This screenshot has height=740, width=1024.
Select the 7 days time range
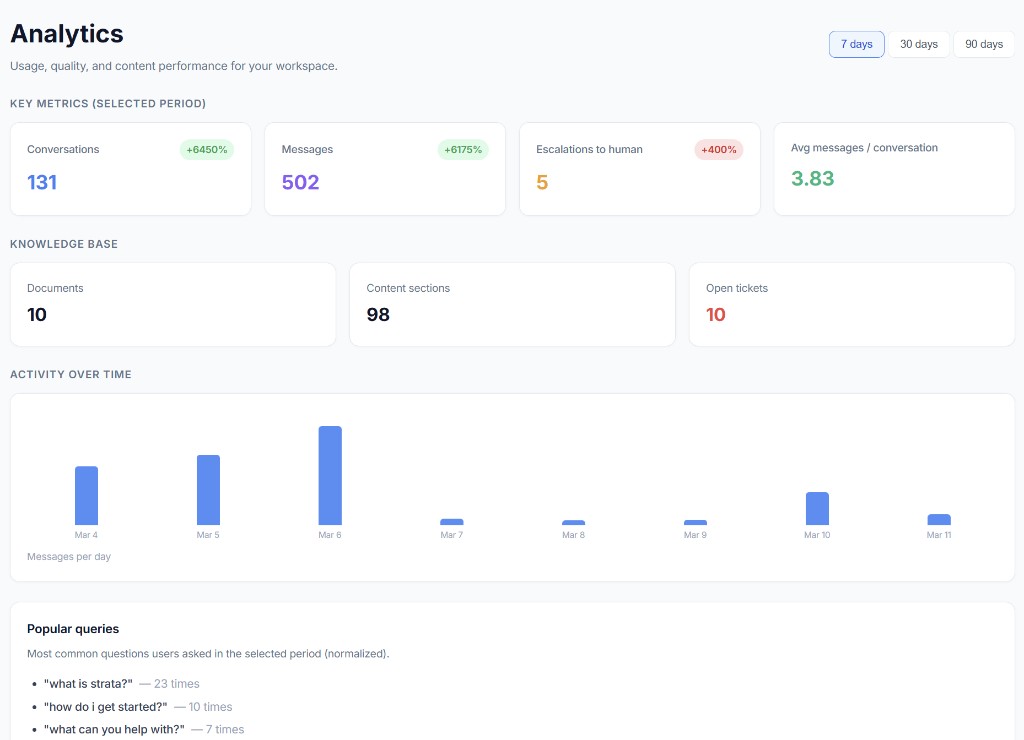point(856,44)
